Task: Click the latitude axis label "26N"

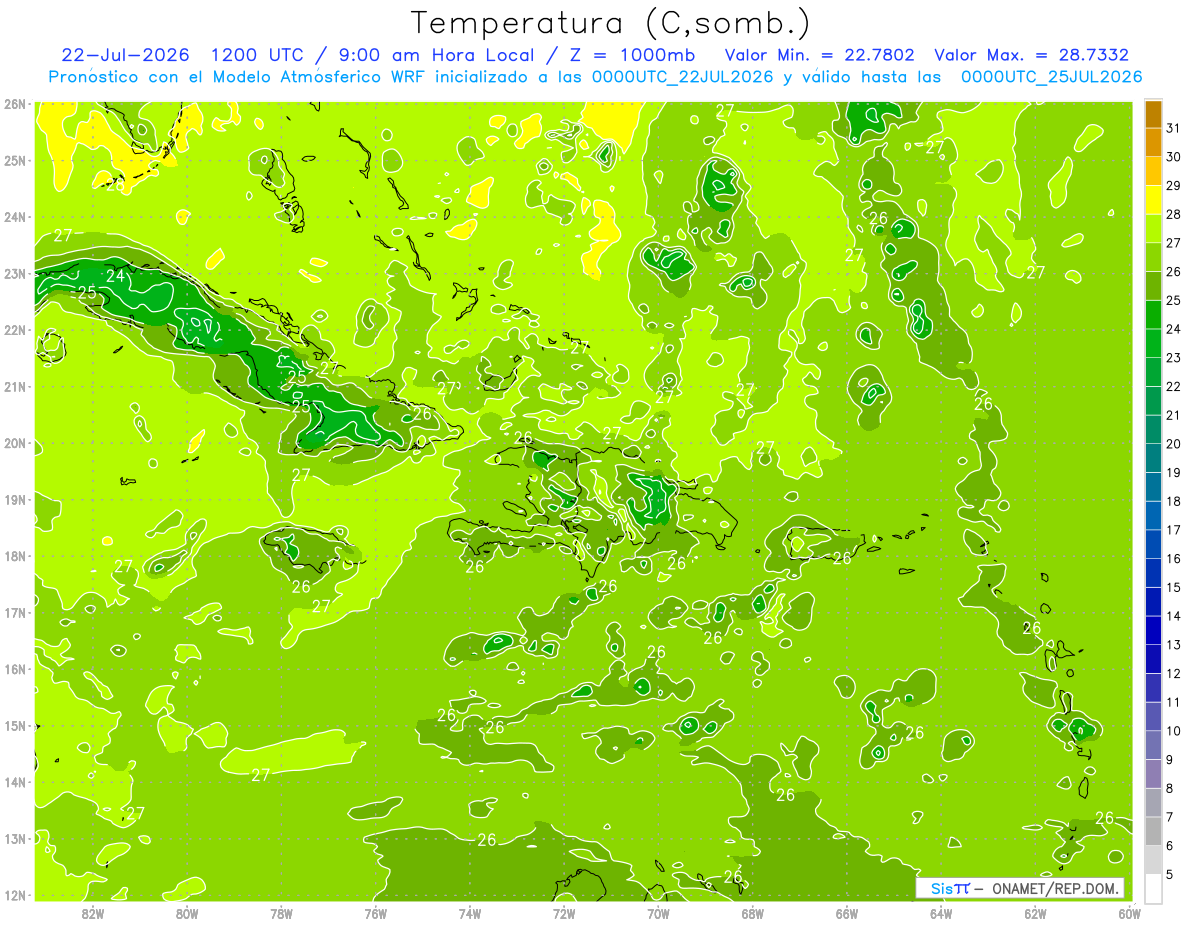Action: tap(14, 104)
